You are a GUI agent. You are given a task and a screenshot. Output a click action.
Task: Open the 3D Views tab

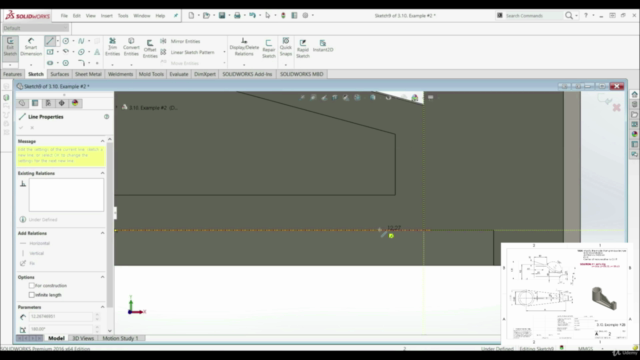click(83, 338)
